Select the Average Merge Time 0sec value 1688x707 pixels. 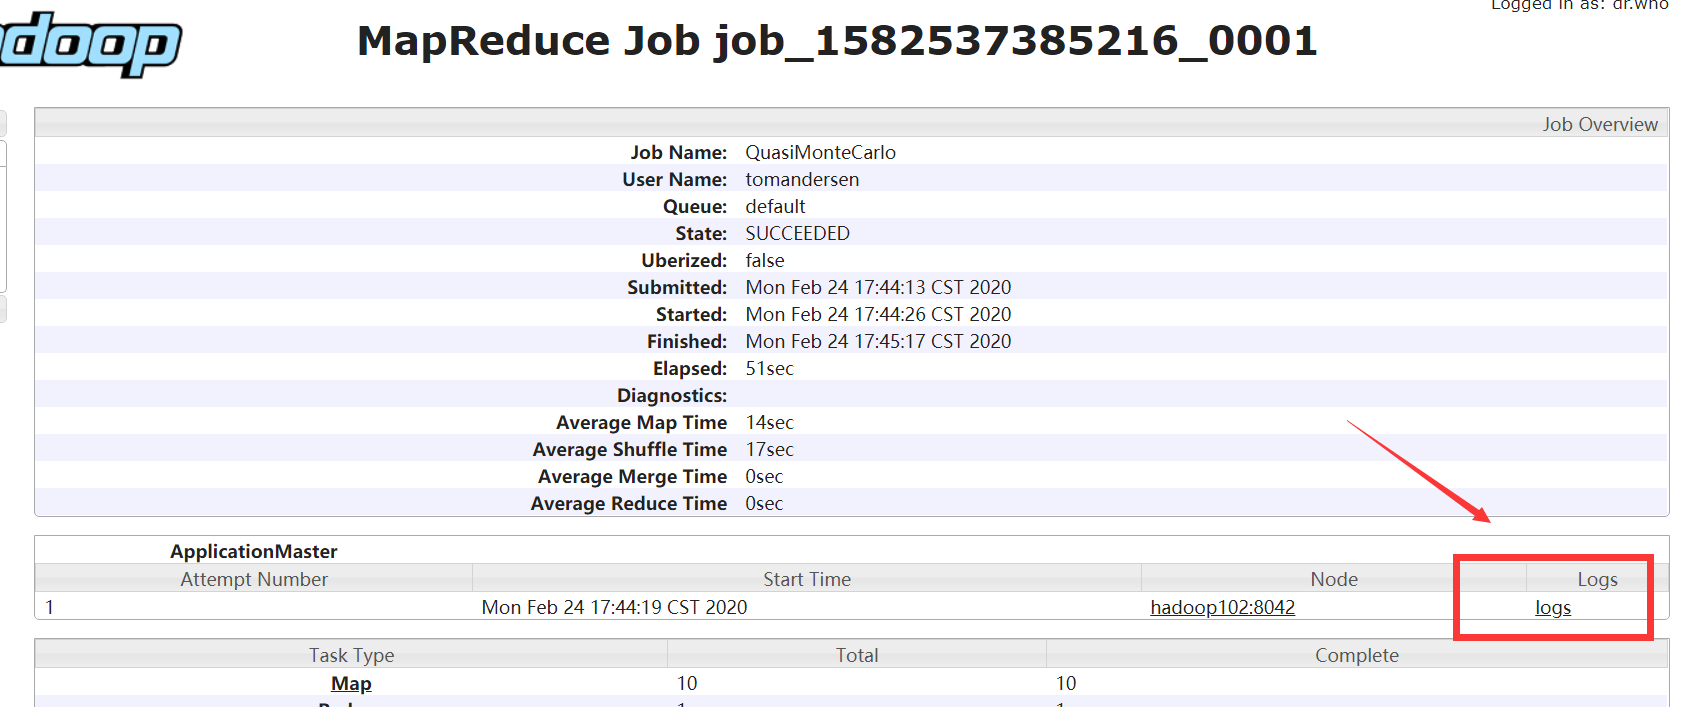point(764,476)
